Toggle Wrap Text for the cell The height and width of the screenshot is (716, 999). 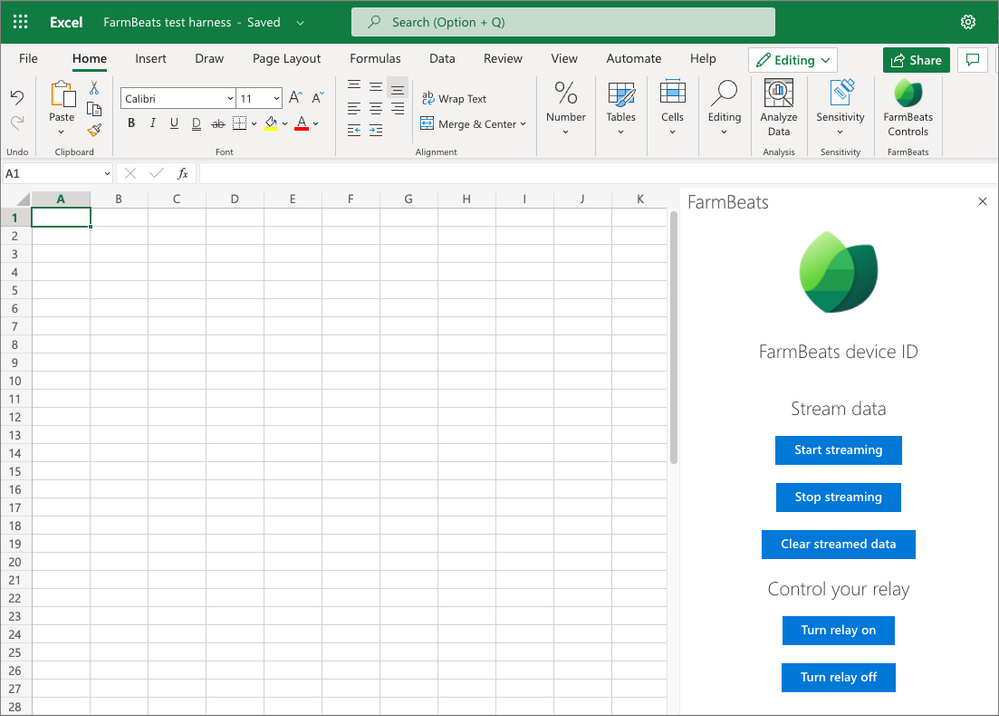pos(454,99)
